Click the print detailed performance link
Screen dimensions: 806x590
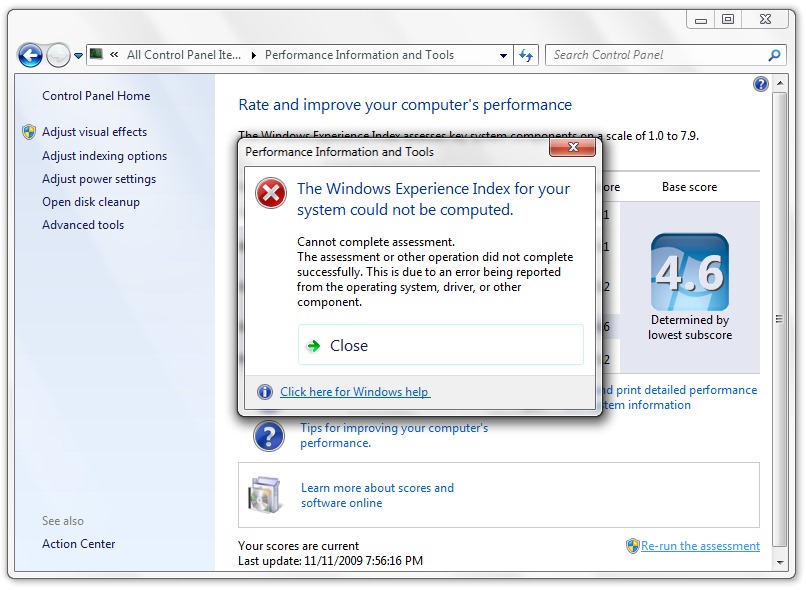pos(680,397)
